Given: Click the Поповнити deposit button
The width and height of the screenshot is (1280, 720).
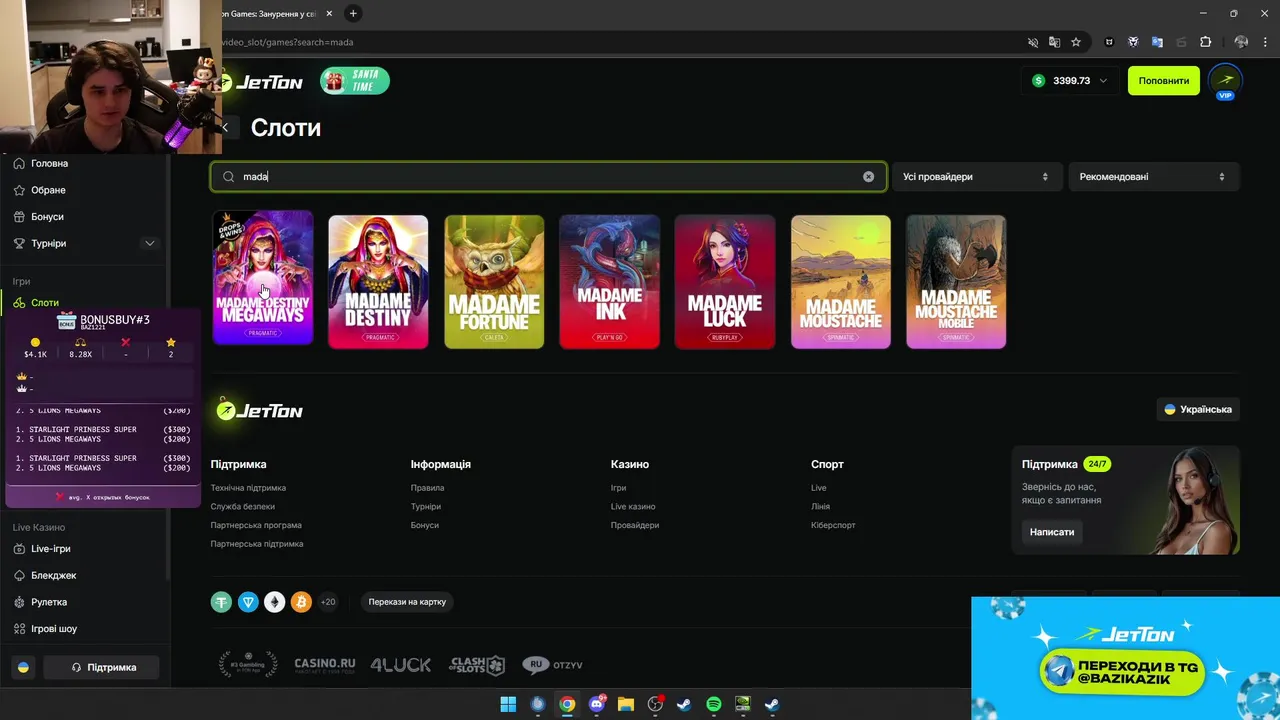Looking at the screenshot, I should click(1164, 81).
